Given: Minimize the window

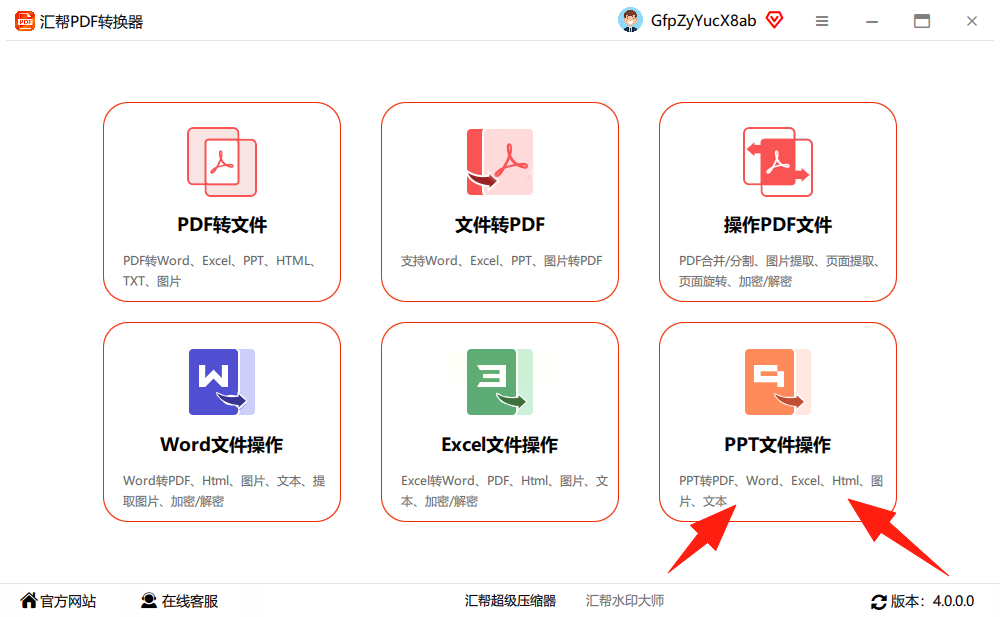Looking at the screenshot, I should point(872,21).
